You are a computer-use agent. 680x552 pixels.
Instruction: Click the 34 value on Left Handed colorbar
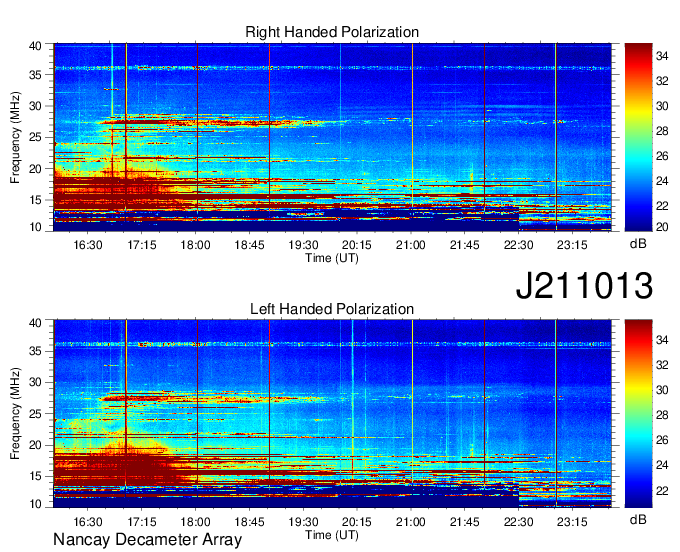tap(662, 340)
